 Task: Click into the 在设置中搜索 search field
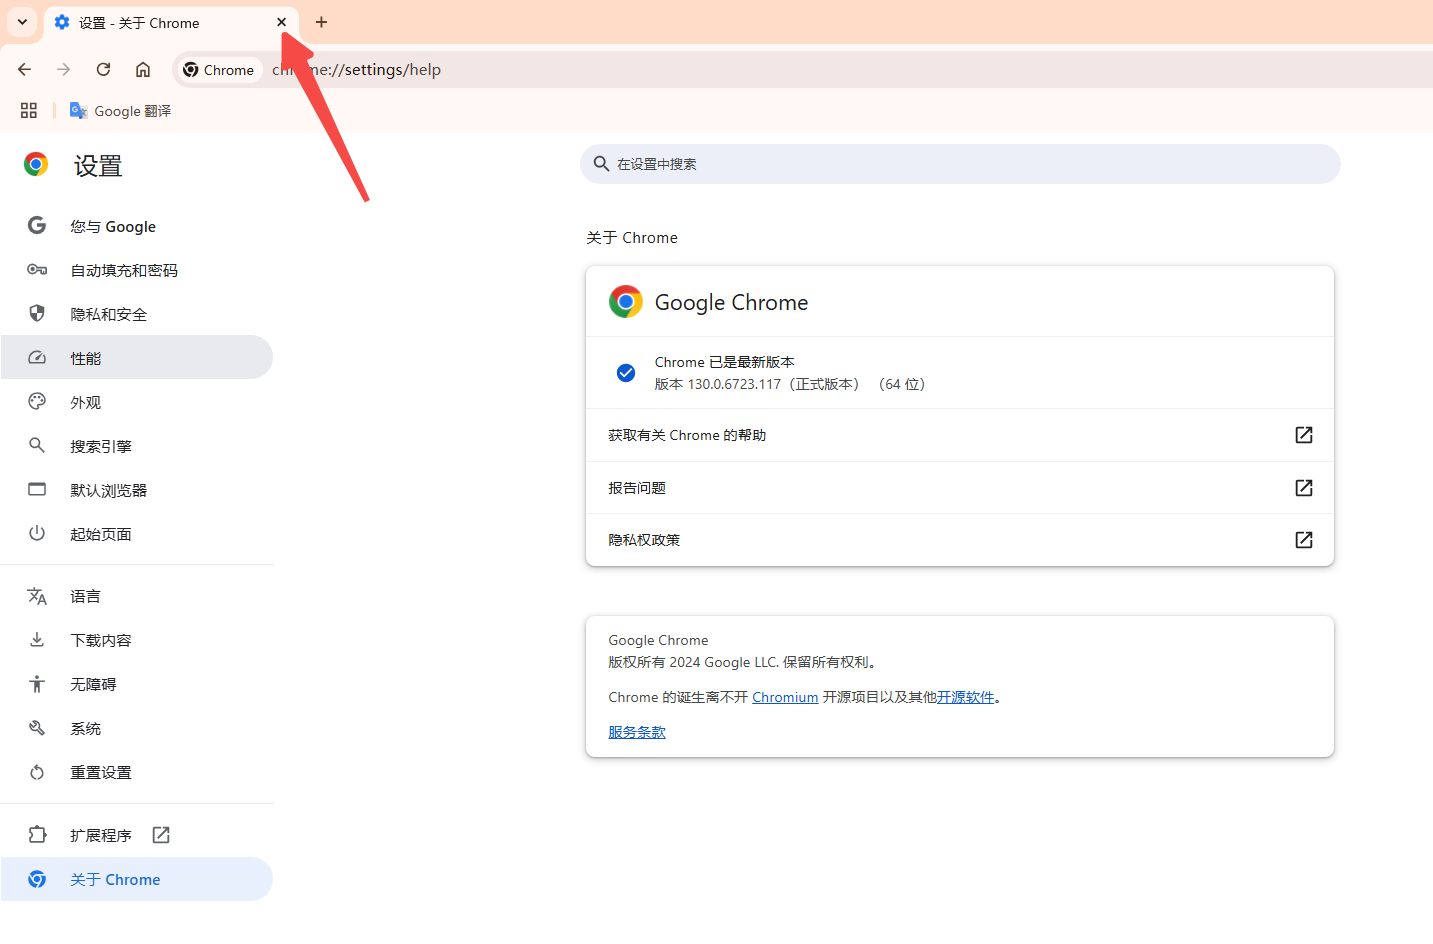[x=960, y=164]
